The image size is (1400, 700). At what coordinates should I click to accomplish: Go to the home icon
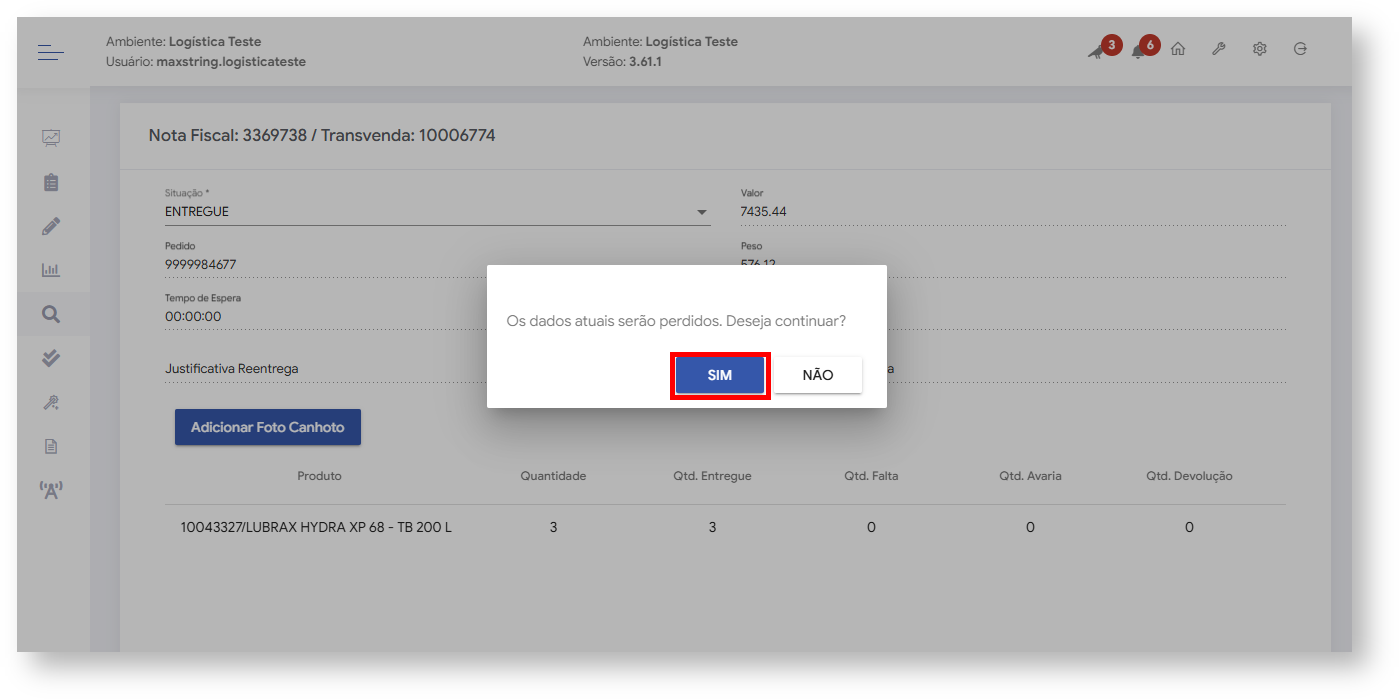coord(1178,49)
